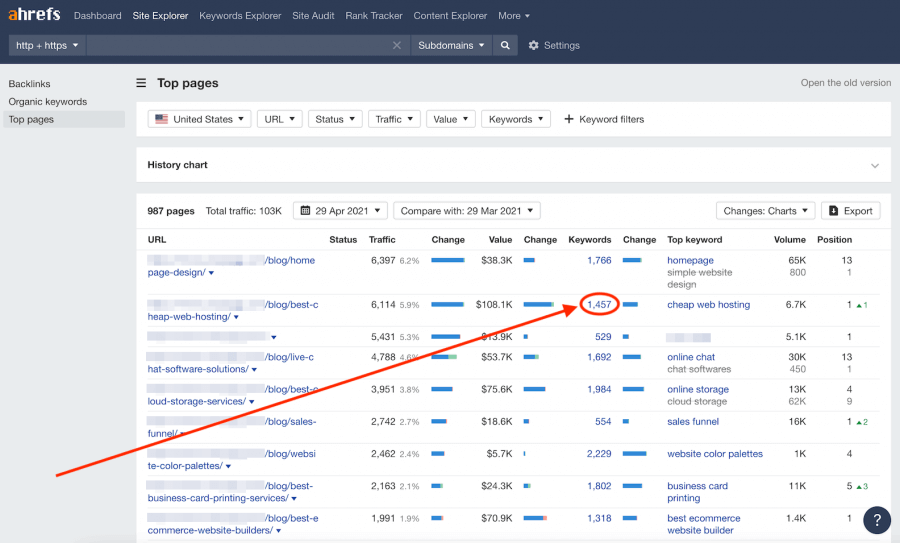This screenshot has height=543, width=900.
Task: Click the 1,766 keywords count
Action: [599, 261]
